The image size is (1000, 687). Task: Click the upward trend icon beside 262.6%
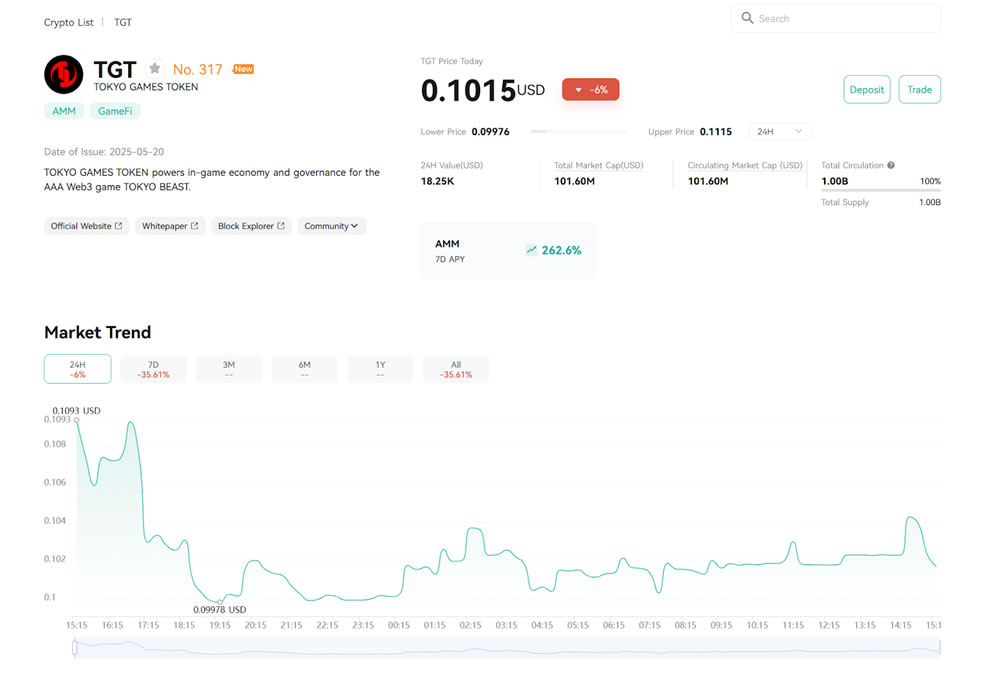pyautogui.click(x=531, y=250)
